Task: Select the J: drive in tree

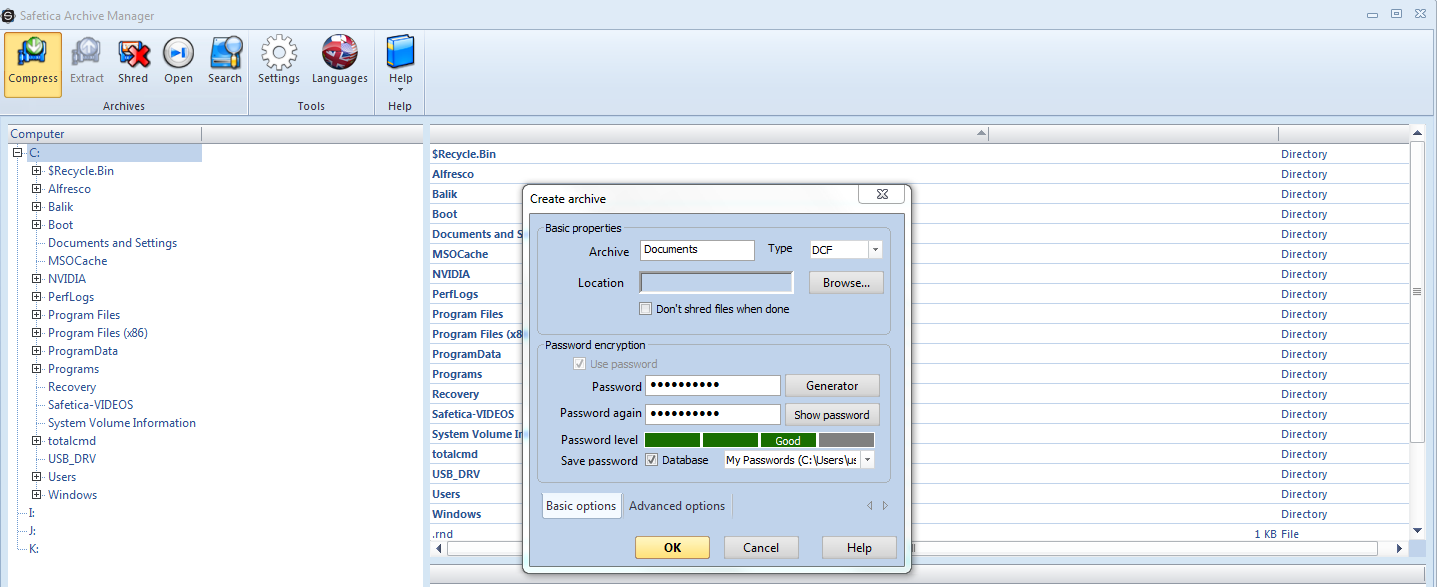Action: (x=32, y=531)
